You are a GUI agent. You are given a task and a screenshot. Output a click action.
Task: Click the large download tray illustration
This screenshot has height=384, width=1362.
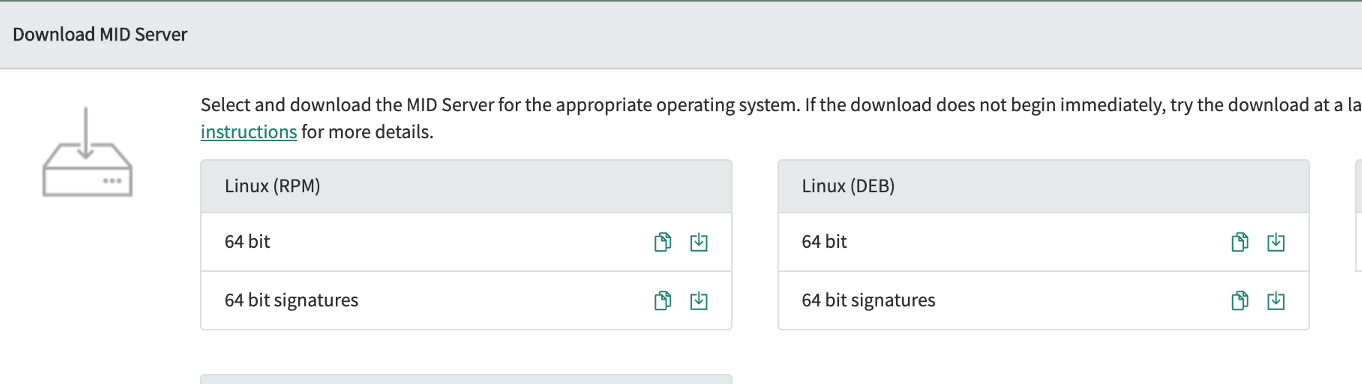tap(87, 152)
